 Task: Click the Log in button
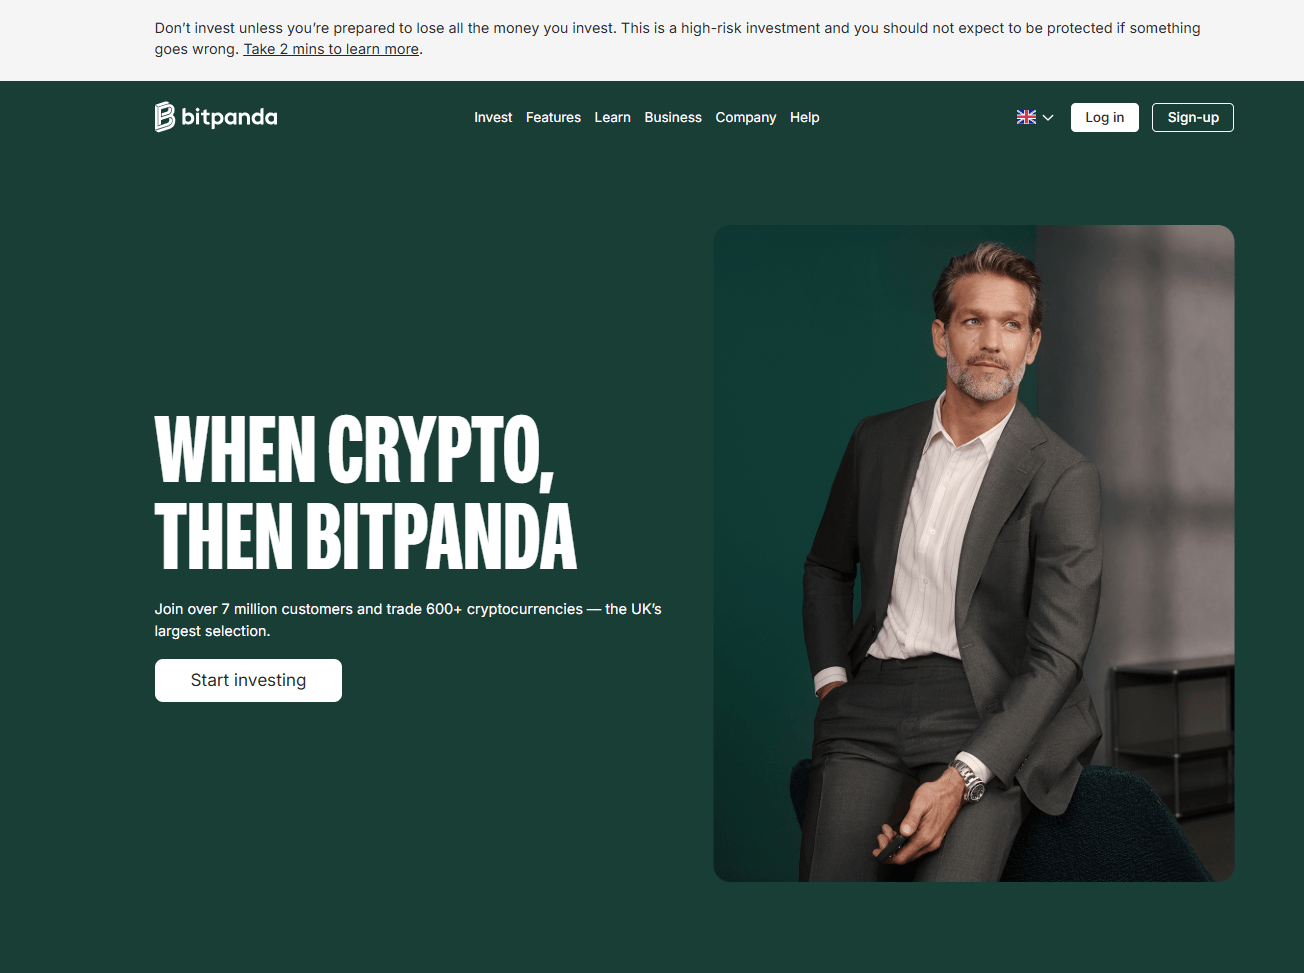coord(1105,117)
